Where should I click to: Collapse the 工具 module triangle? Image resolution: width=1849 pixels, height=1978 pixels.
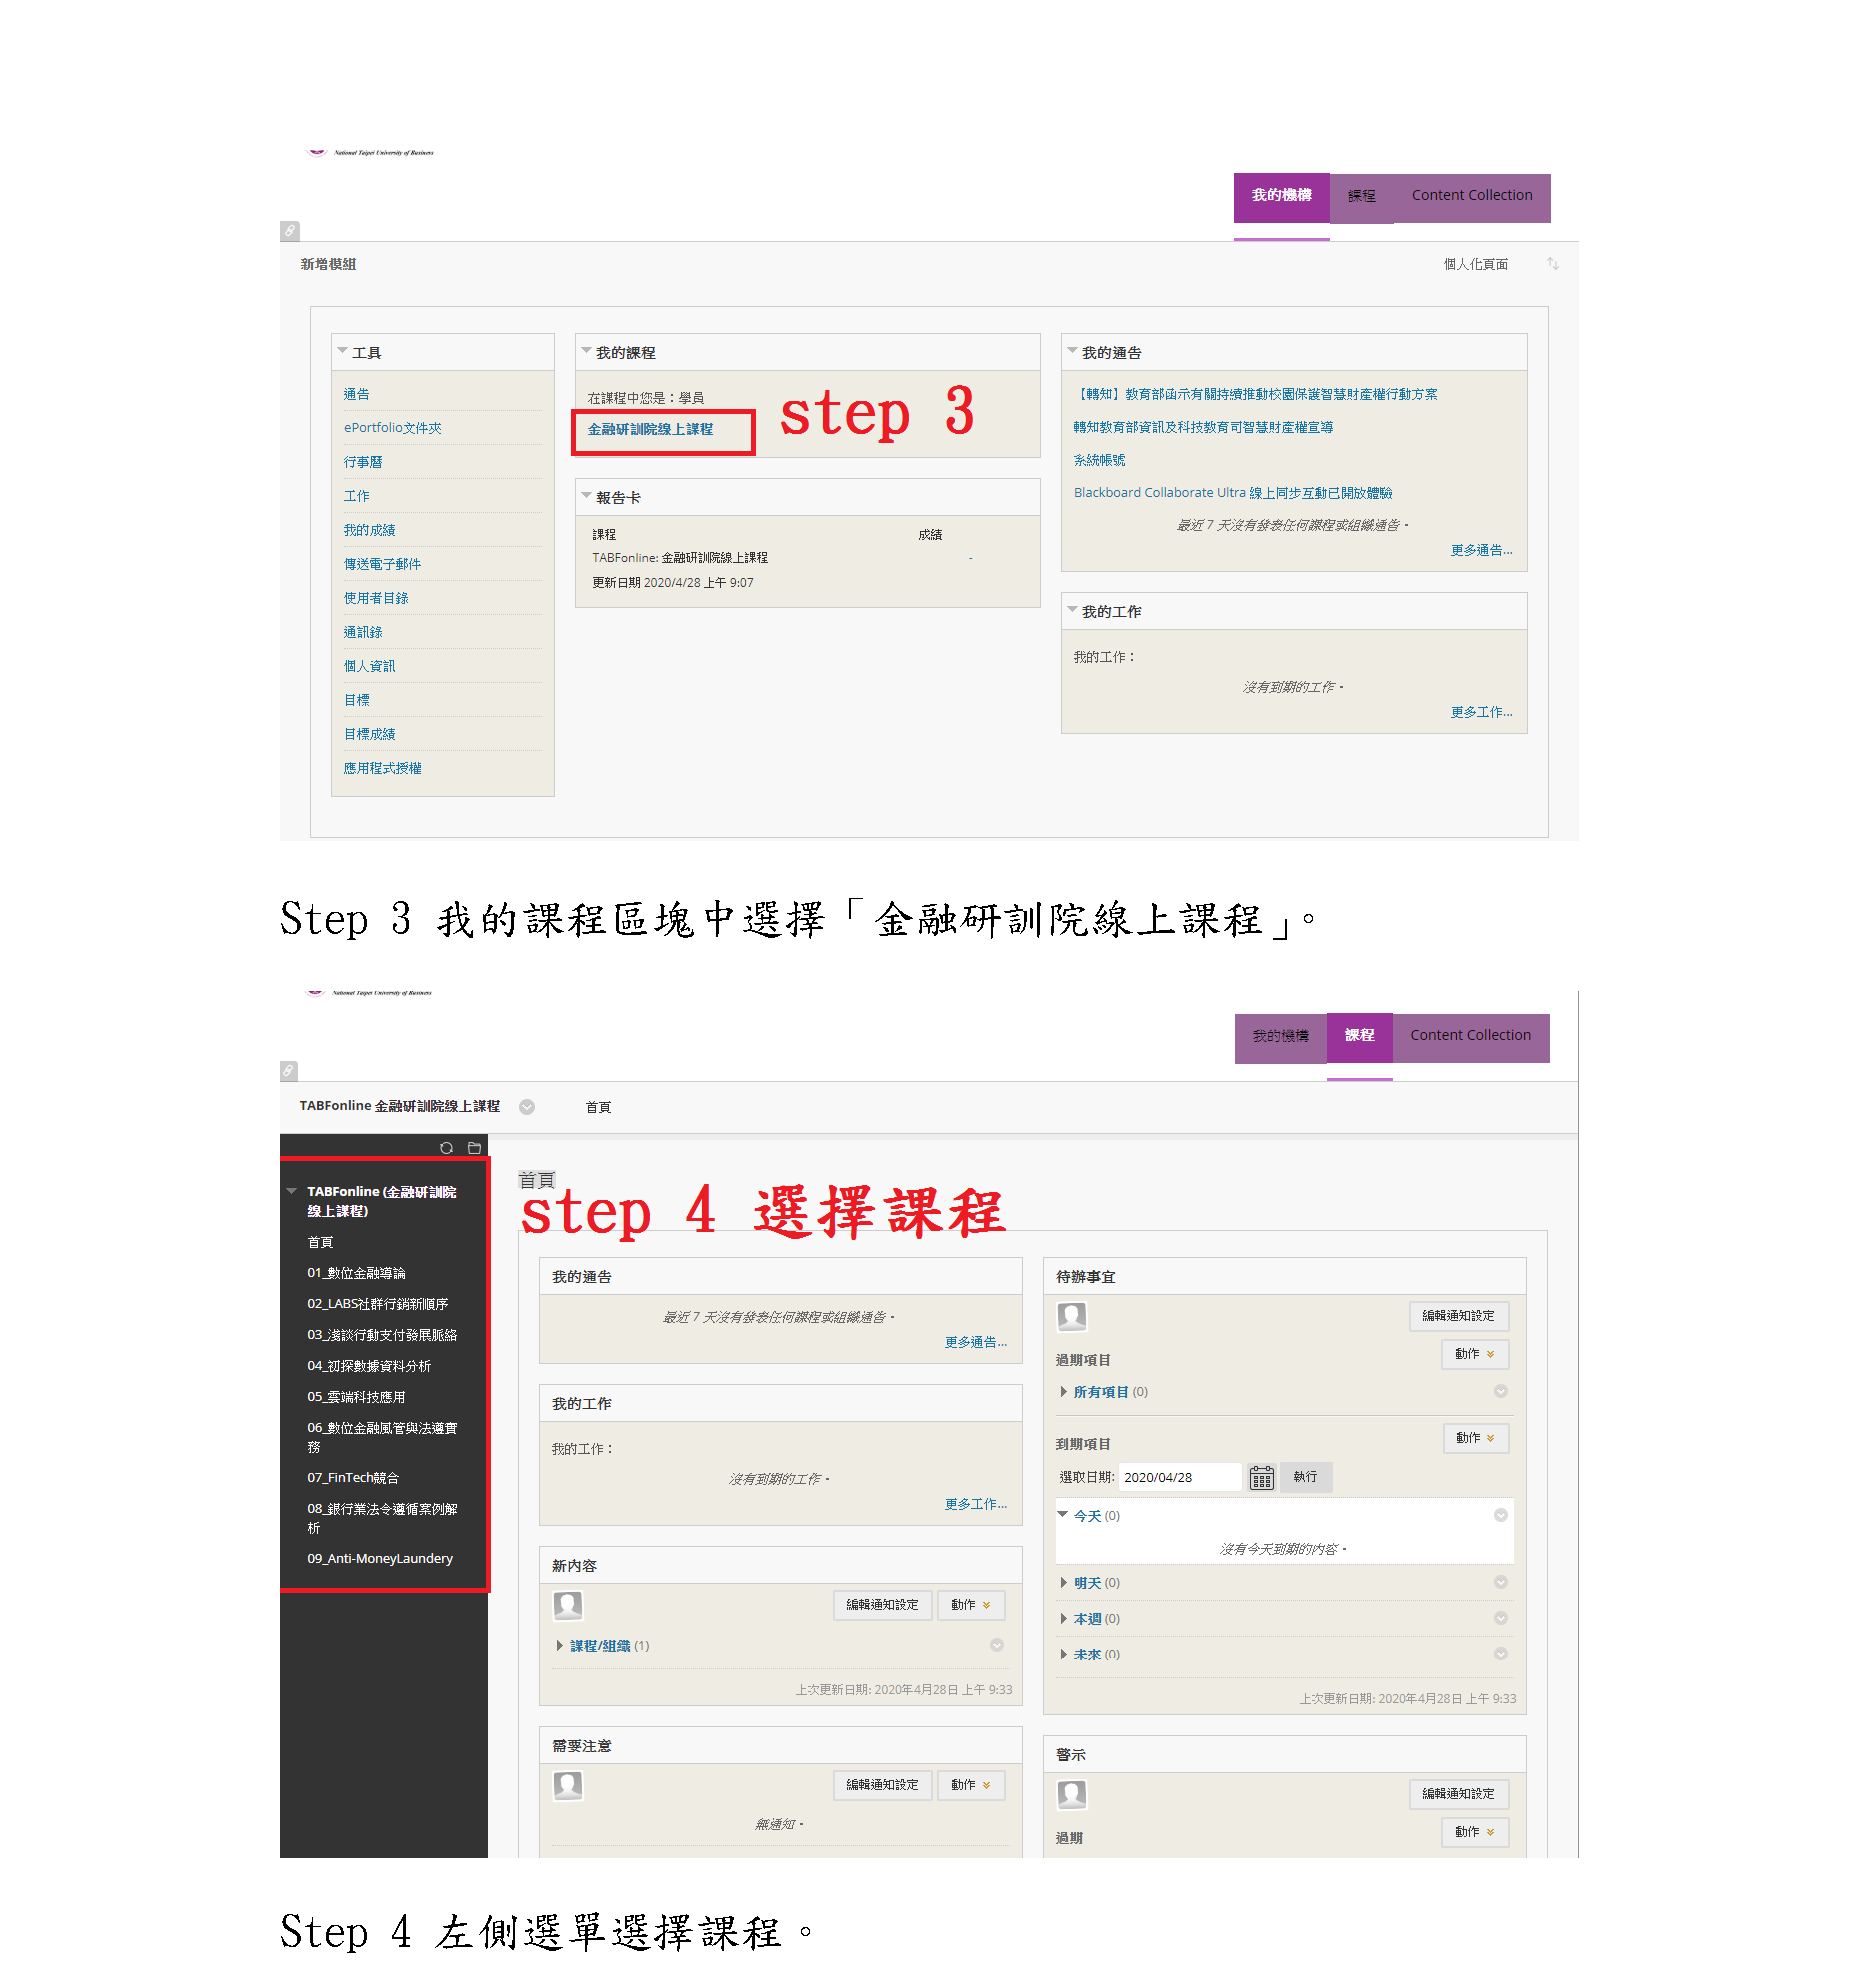tap(342, 351)
